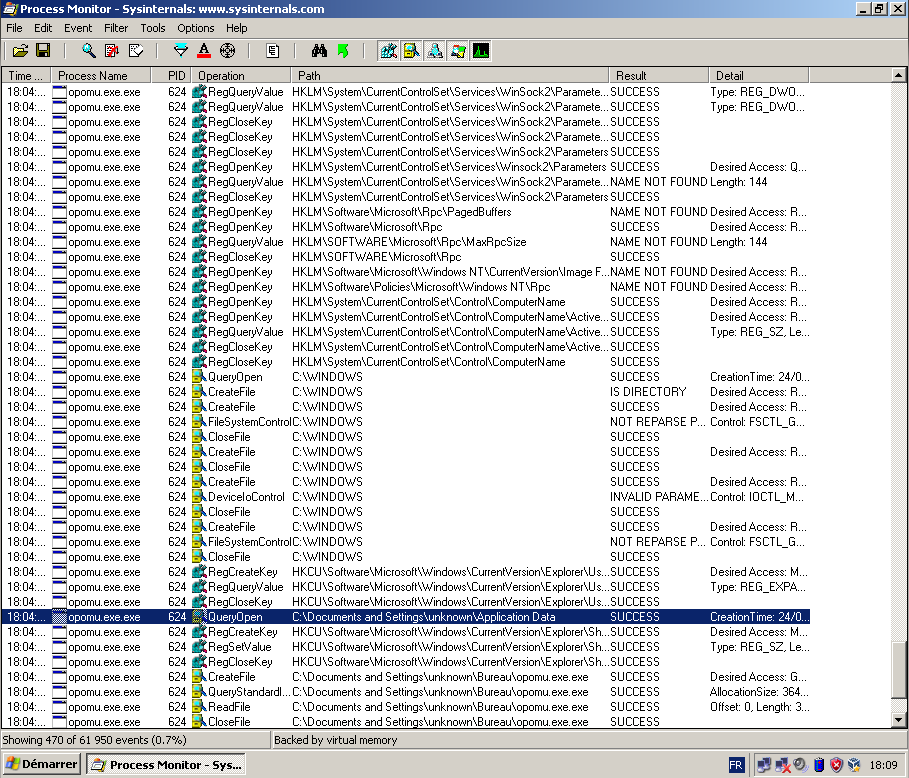Open the Tools menu
This screenshot has height=778, width=909.
point(152,28)
